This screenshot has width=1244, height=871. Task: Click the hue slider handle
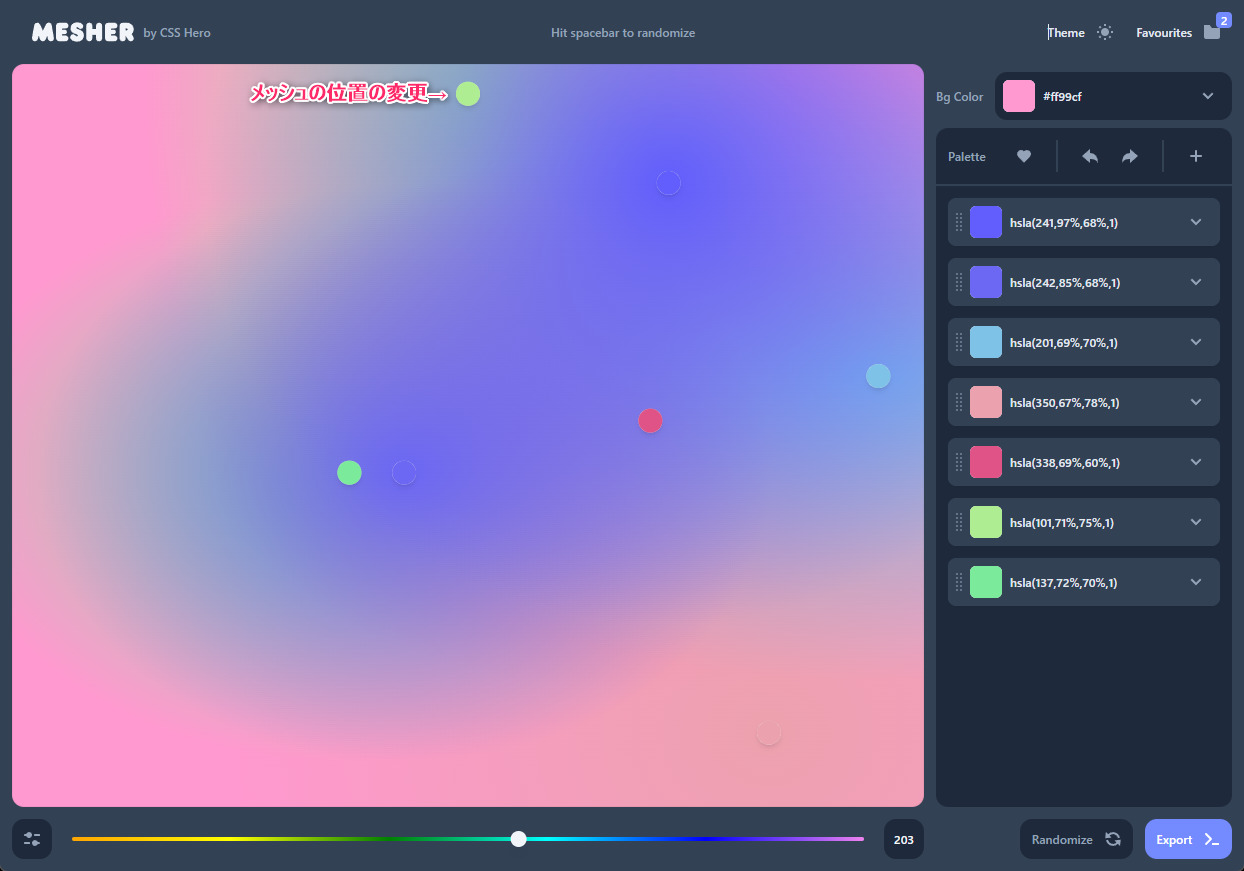tap(518, 839)
